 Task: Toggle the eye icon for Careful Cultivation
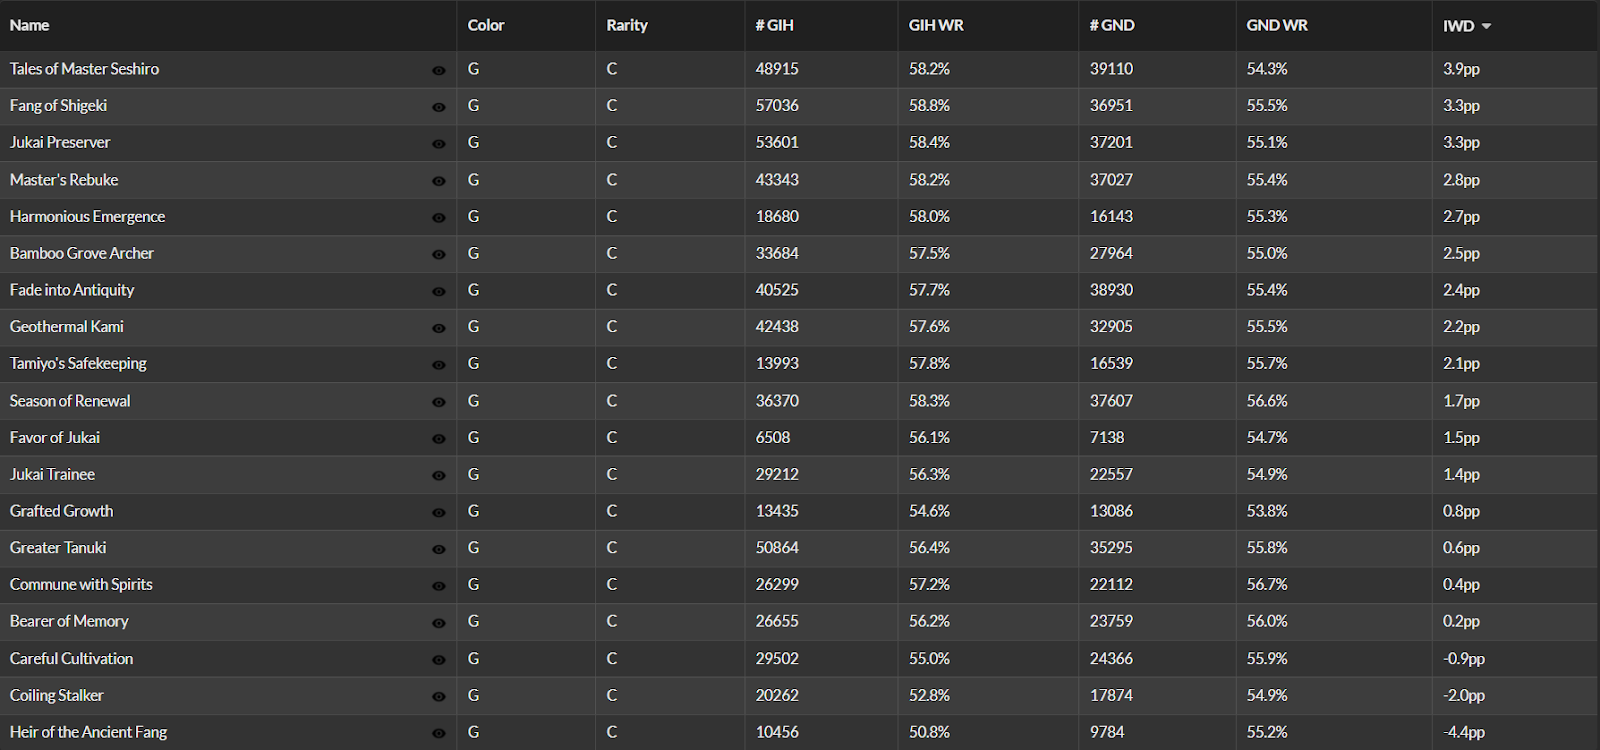(438, 660)
